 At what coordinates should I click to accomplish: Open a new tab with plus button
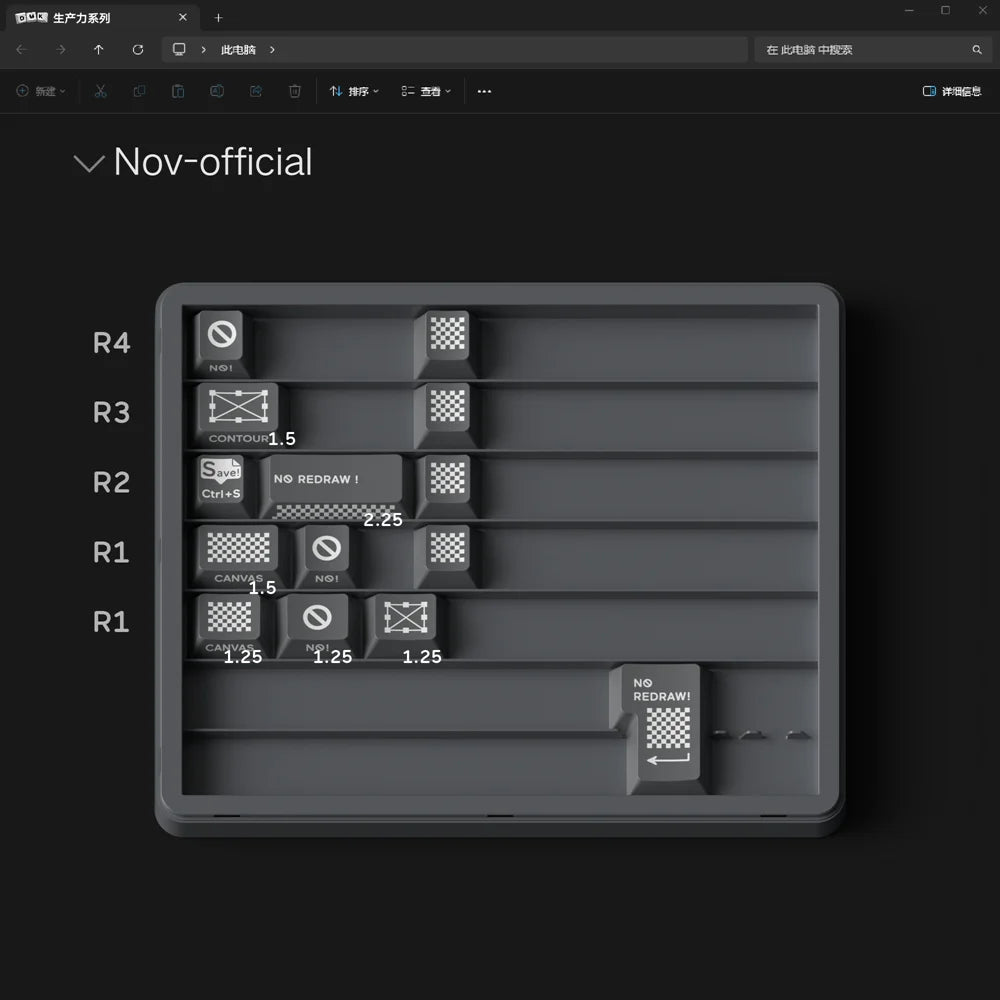pyautogui.click(x=218, y=18)
